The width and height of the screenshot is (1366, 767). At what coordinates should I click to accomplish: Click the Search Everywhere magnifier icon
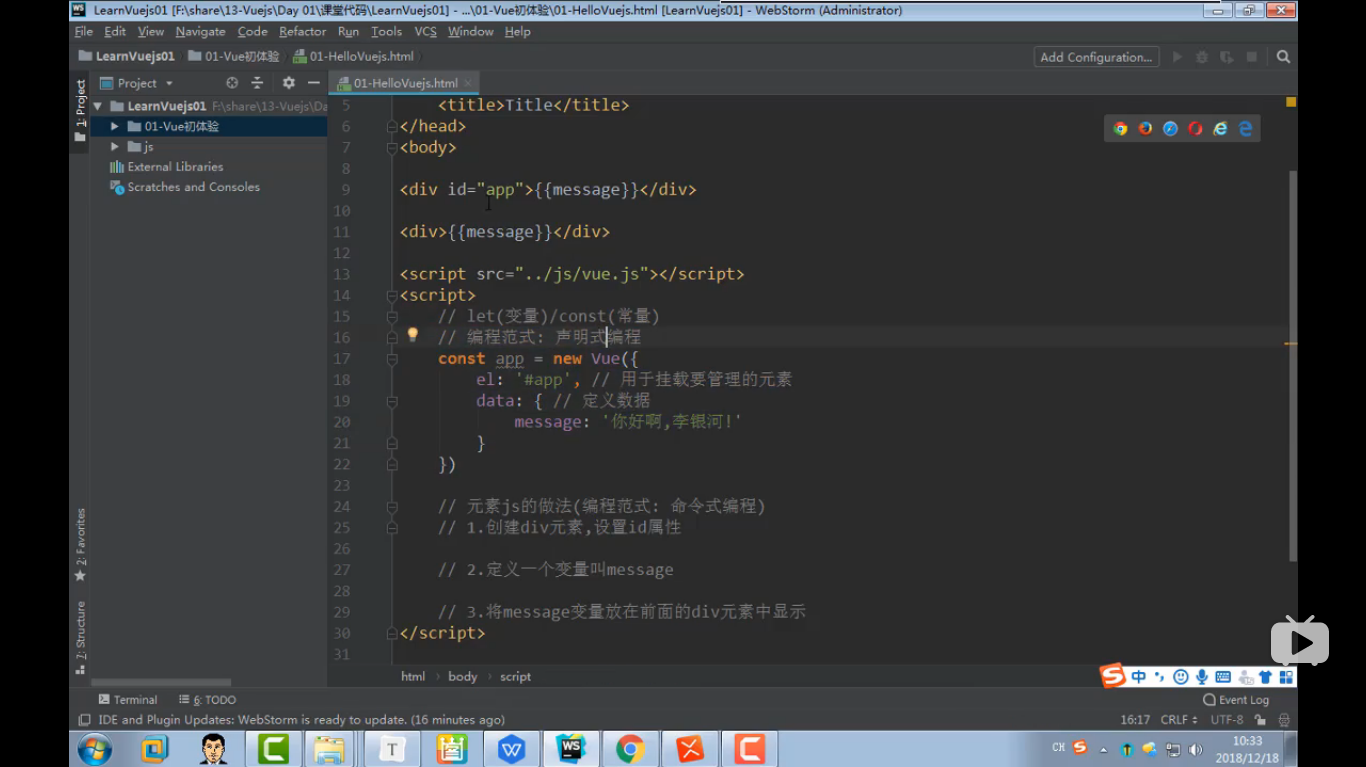pyautogui.click(x=1283, y=57)
